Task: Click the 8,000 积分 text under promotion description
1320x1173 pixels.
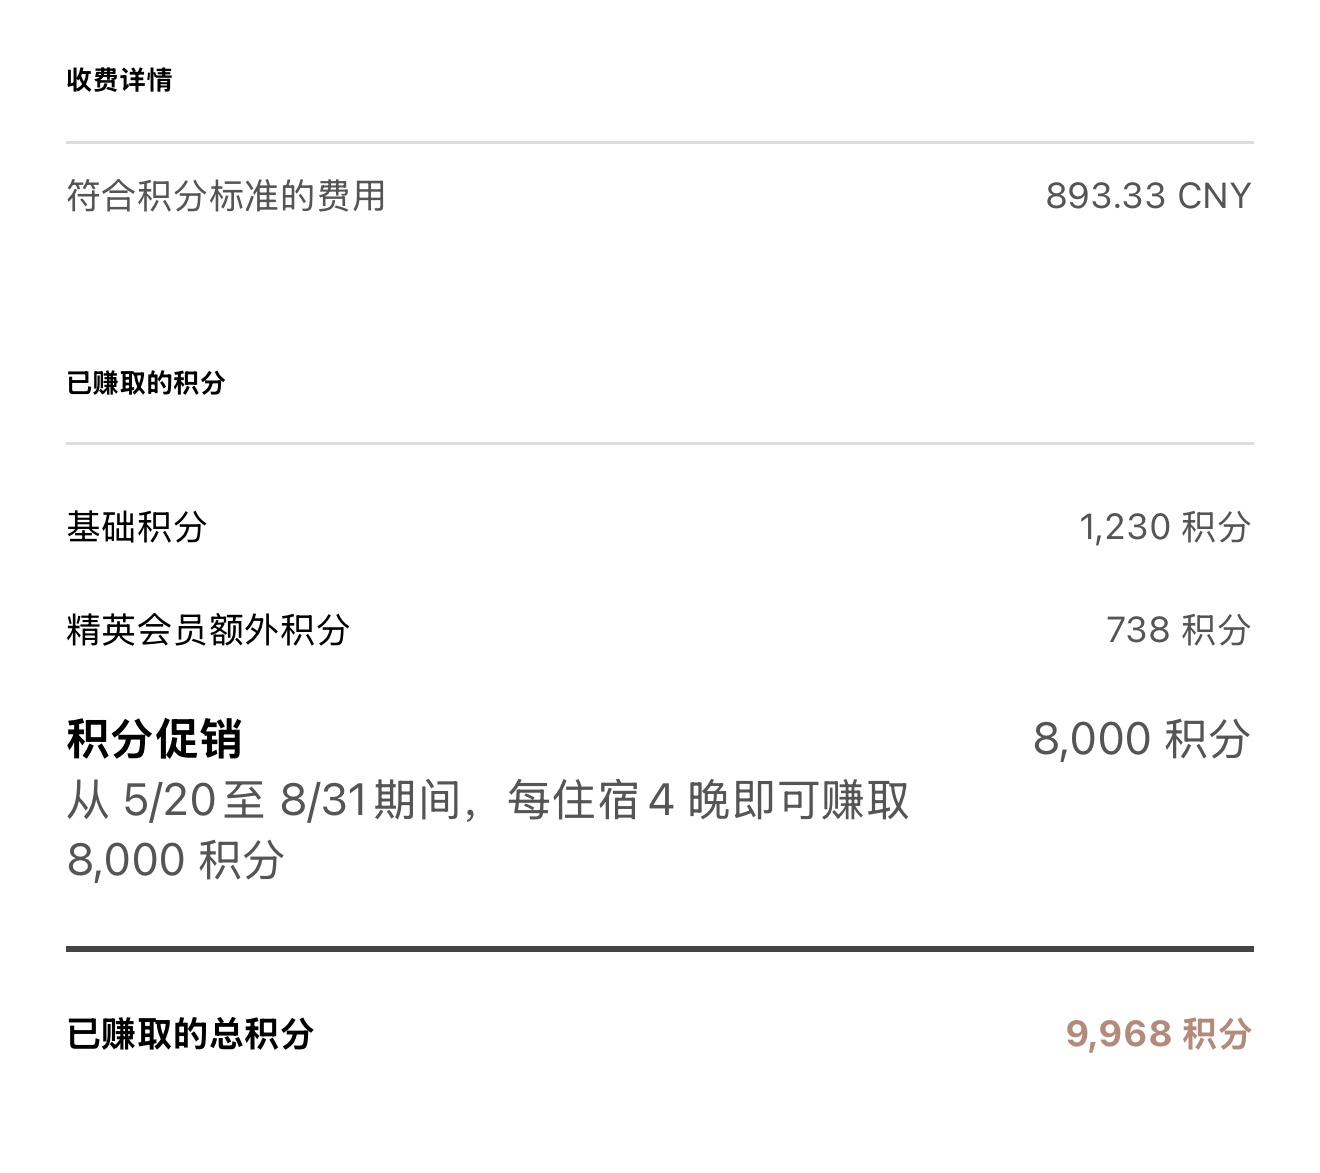Action: [x=176, y=860]
